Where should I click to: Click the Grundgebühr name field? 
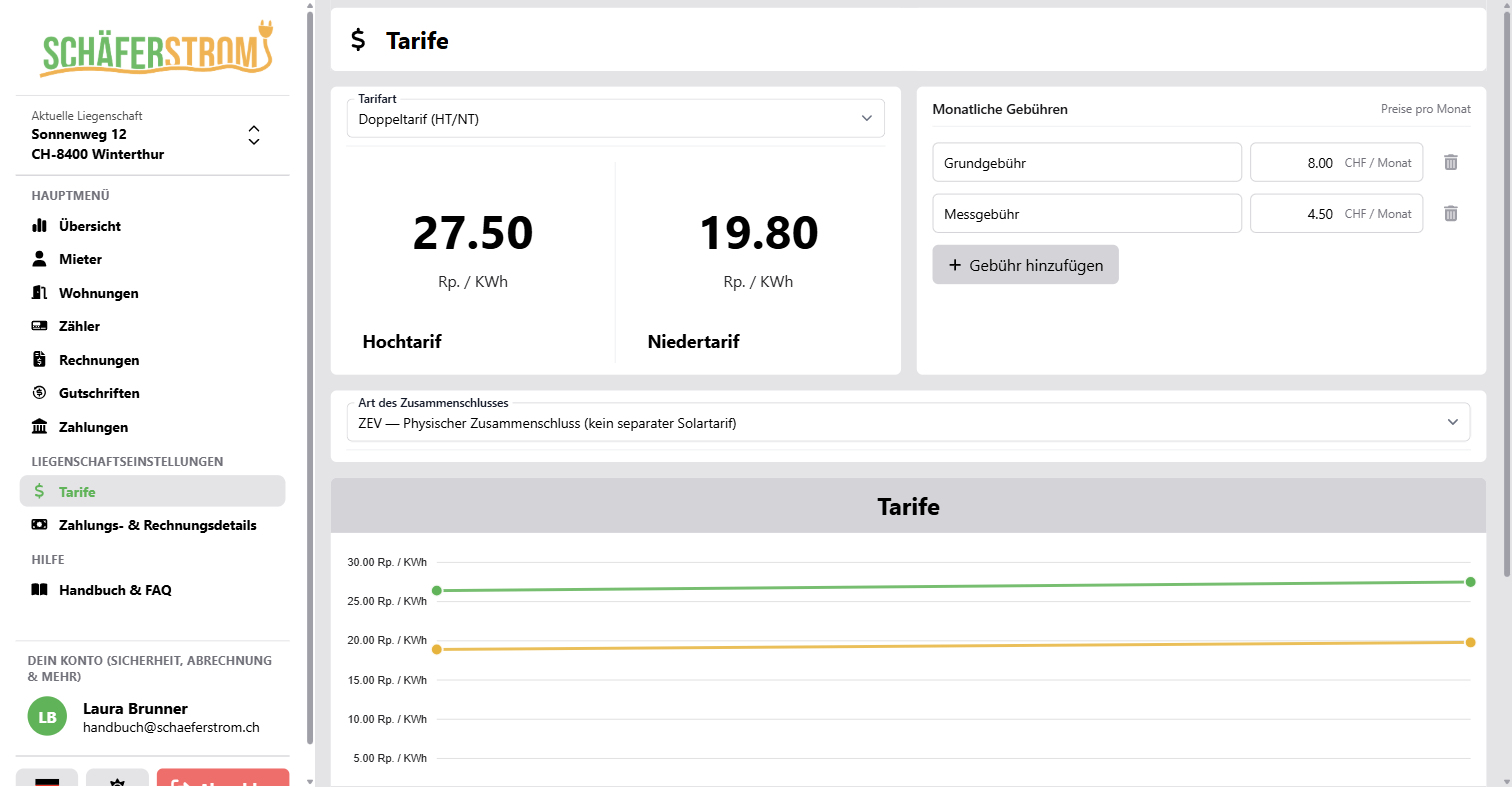(x=1087, y=162)
